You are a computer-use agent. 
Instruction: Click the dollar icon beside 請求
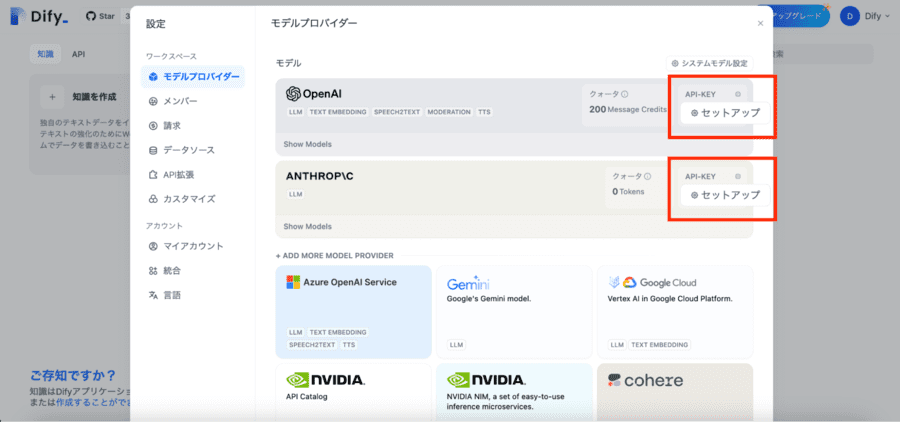point(153,126)
